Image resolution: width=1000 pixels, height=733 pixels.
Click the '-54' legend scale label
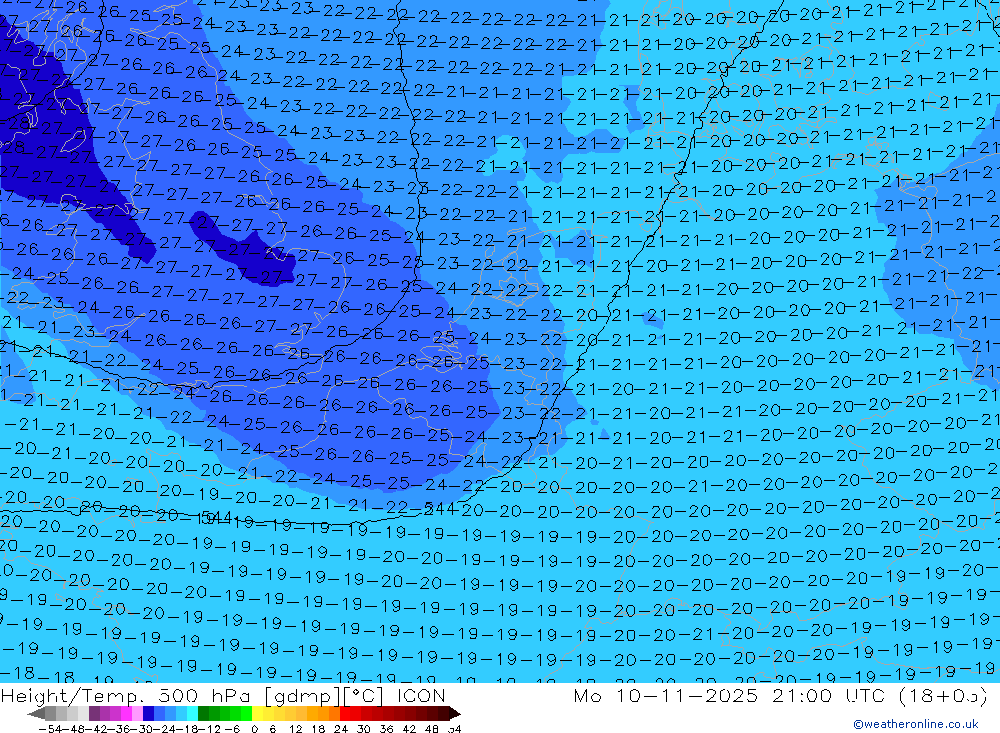pos(50,729)
